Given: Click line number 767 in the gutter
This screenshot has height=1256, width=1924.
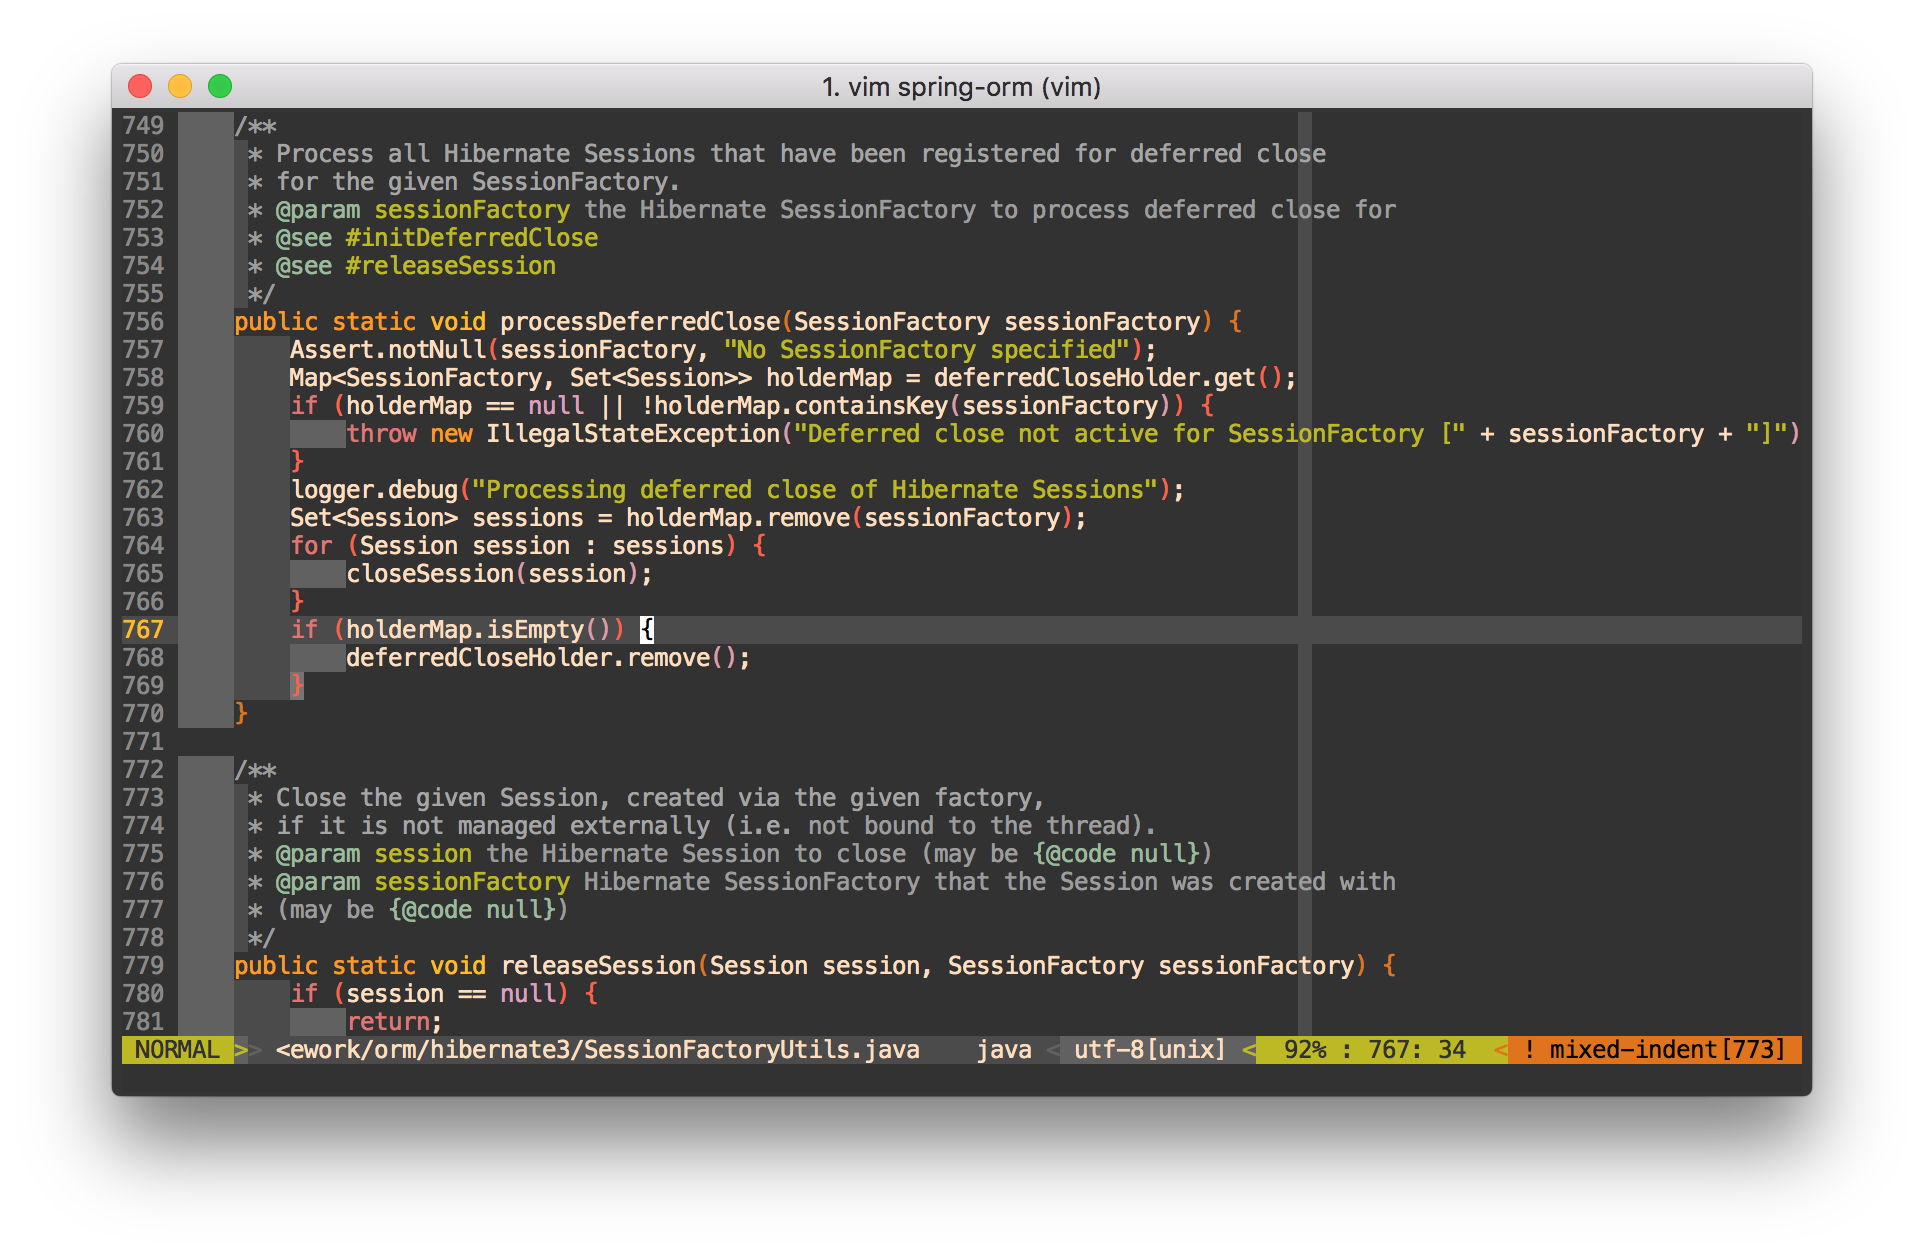Looking at the screenshot, I should (x=143, y=630).
